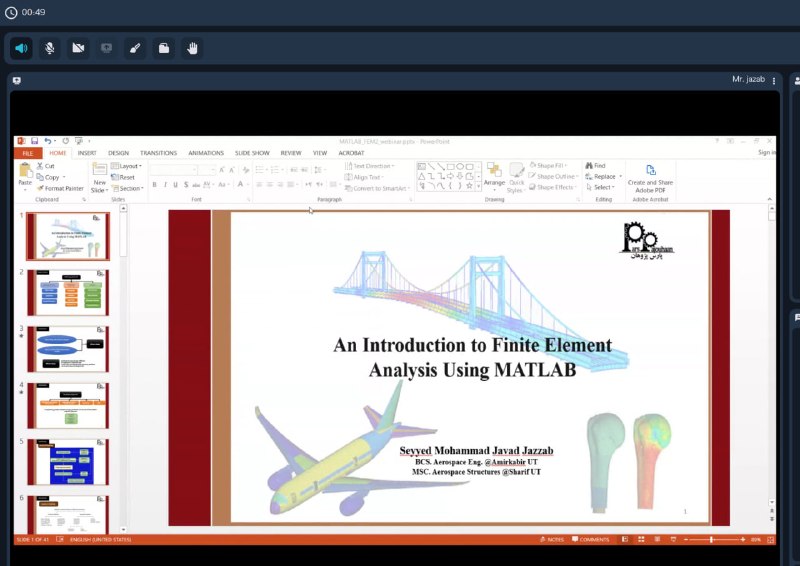Switch to the DESIGN tab
The height and width of the screenshot is (566, 800).
118,153
